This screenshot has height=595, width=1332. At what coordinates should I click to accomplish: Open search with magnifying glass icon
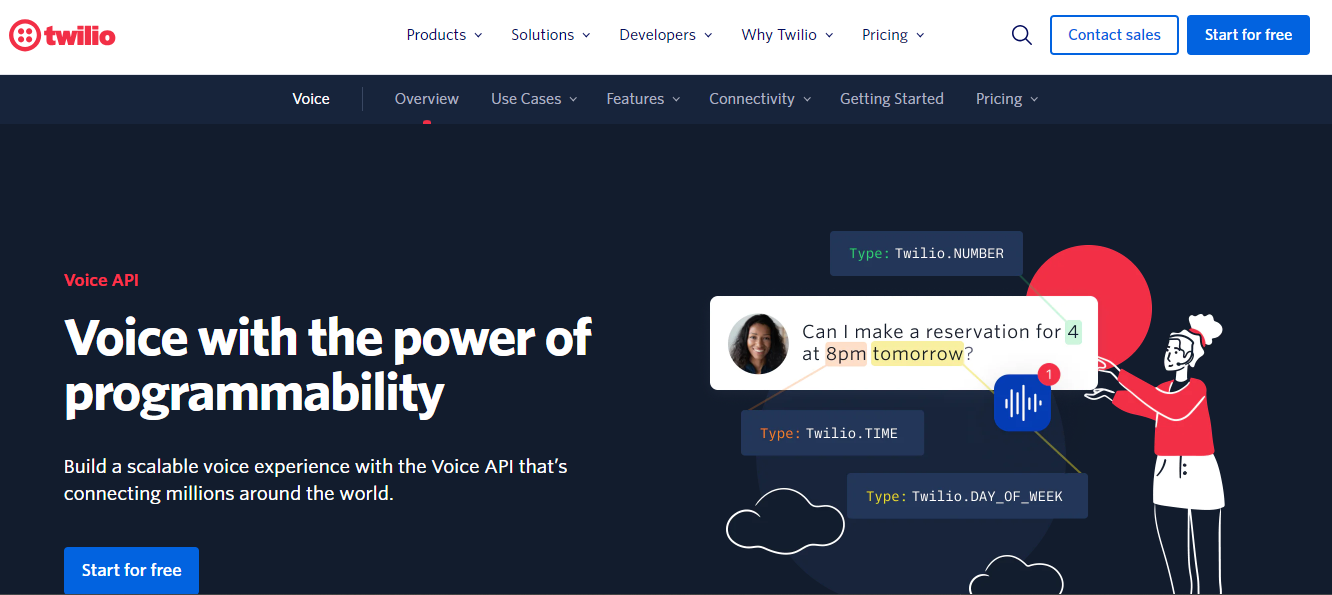[1021, 35]
